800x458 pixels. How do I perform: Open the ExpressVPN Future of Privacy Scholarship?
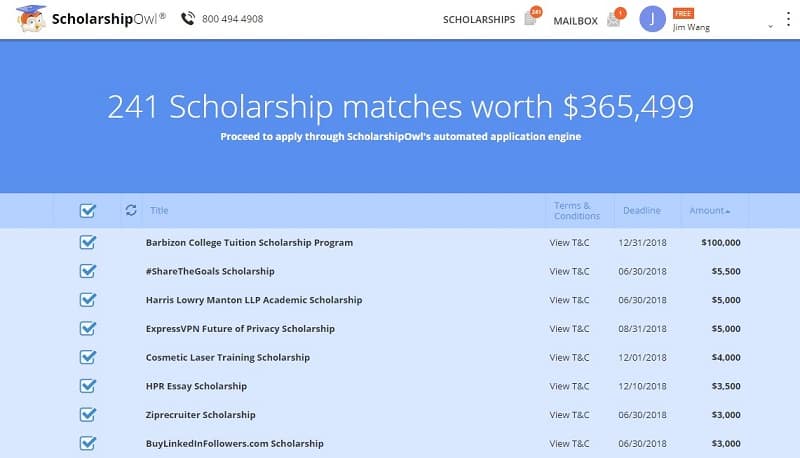tap(240, 328)
